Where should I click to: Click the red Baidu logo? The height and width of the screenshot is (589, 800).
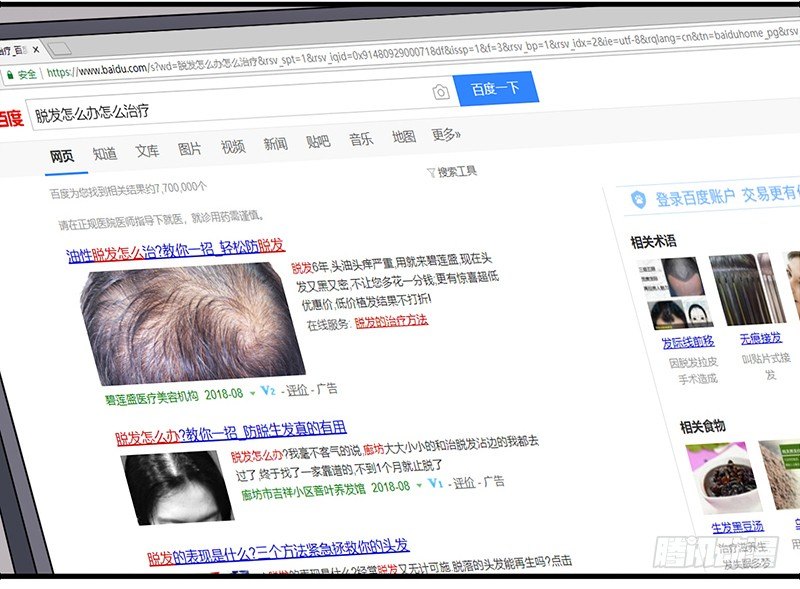click(x=11, y=118)
